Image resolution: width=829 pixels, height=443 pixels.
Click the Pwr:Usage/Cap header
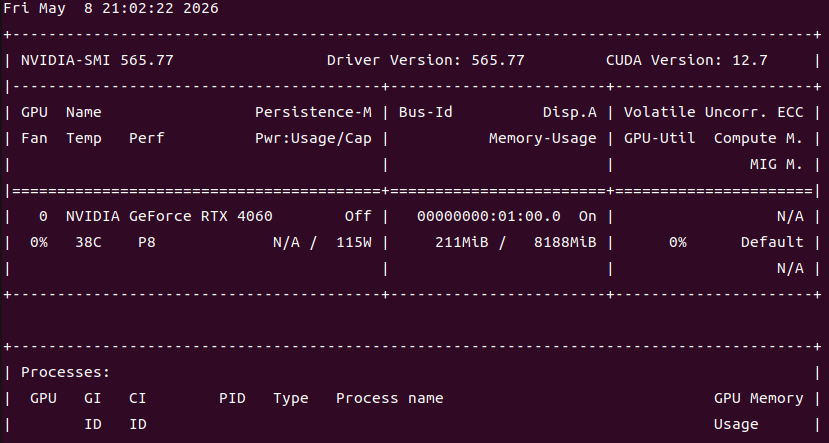point(313,139)
